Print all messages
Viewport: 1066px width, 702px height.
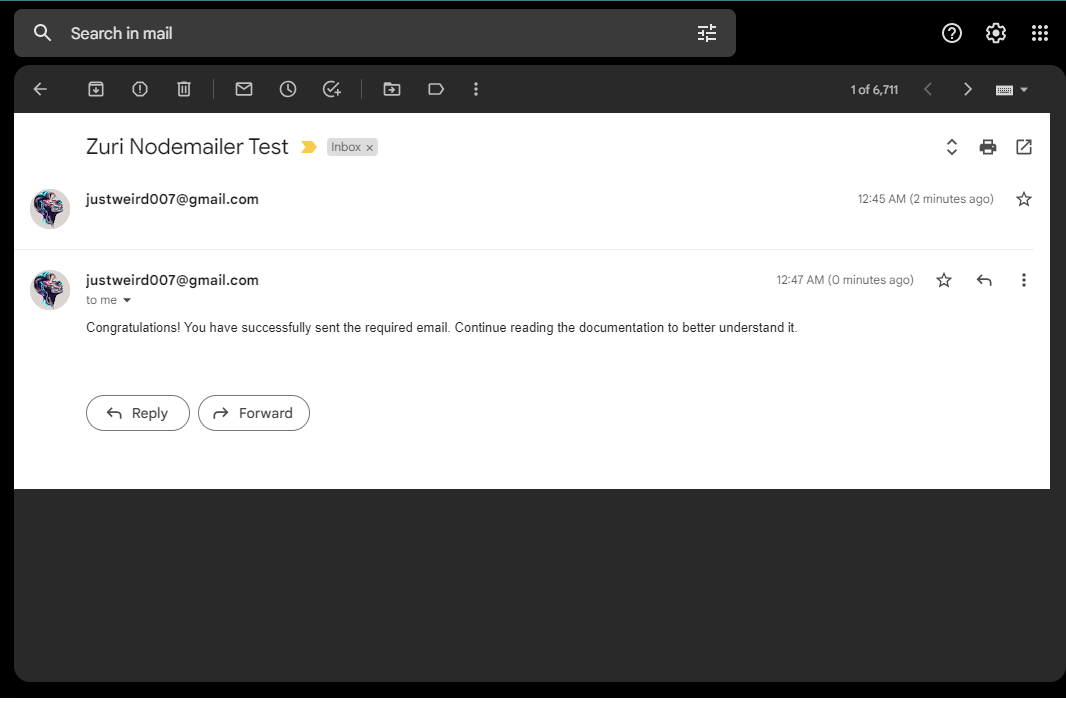coord(988,147)
